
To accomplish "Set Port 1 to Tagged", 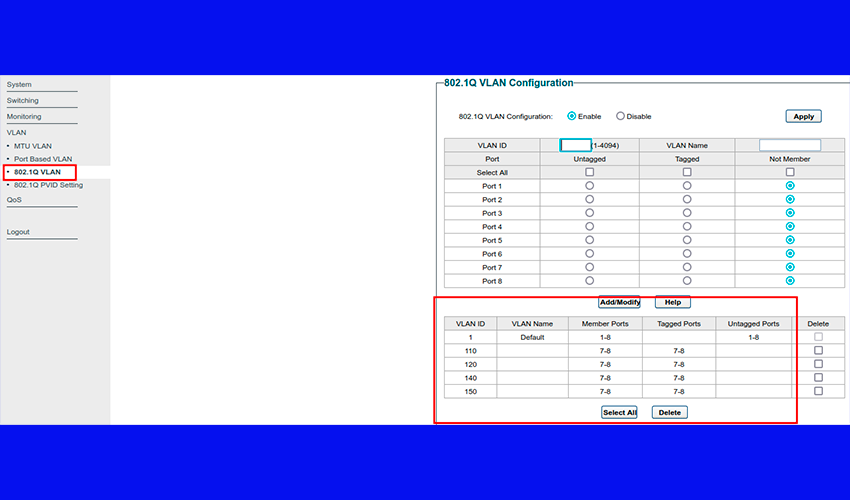I will tap(687, 185).
